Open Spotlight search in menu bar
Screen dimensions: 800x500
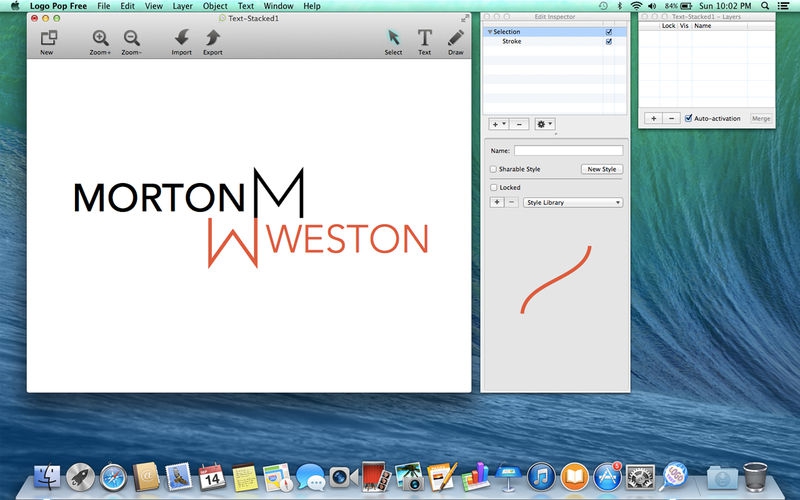pos(765,6)
